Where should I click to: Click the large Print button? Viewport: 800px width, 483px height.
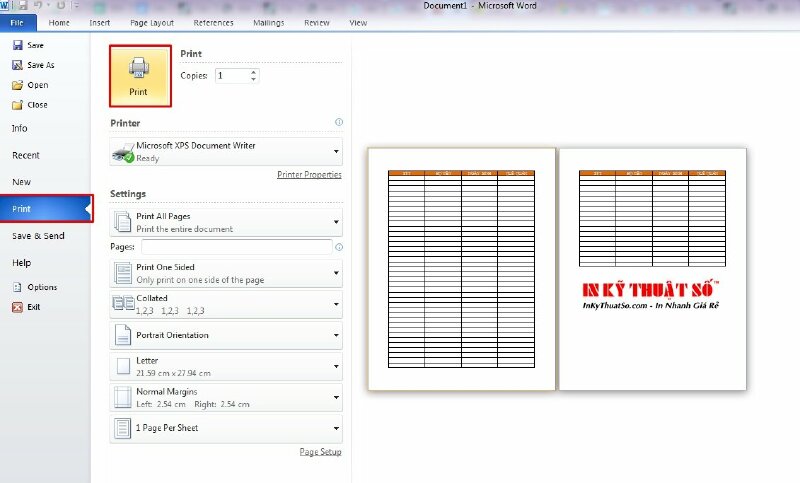click(140, 75)
